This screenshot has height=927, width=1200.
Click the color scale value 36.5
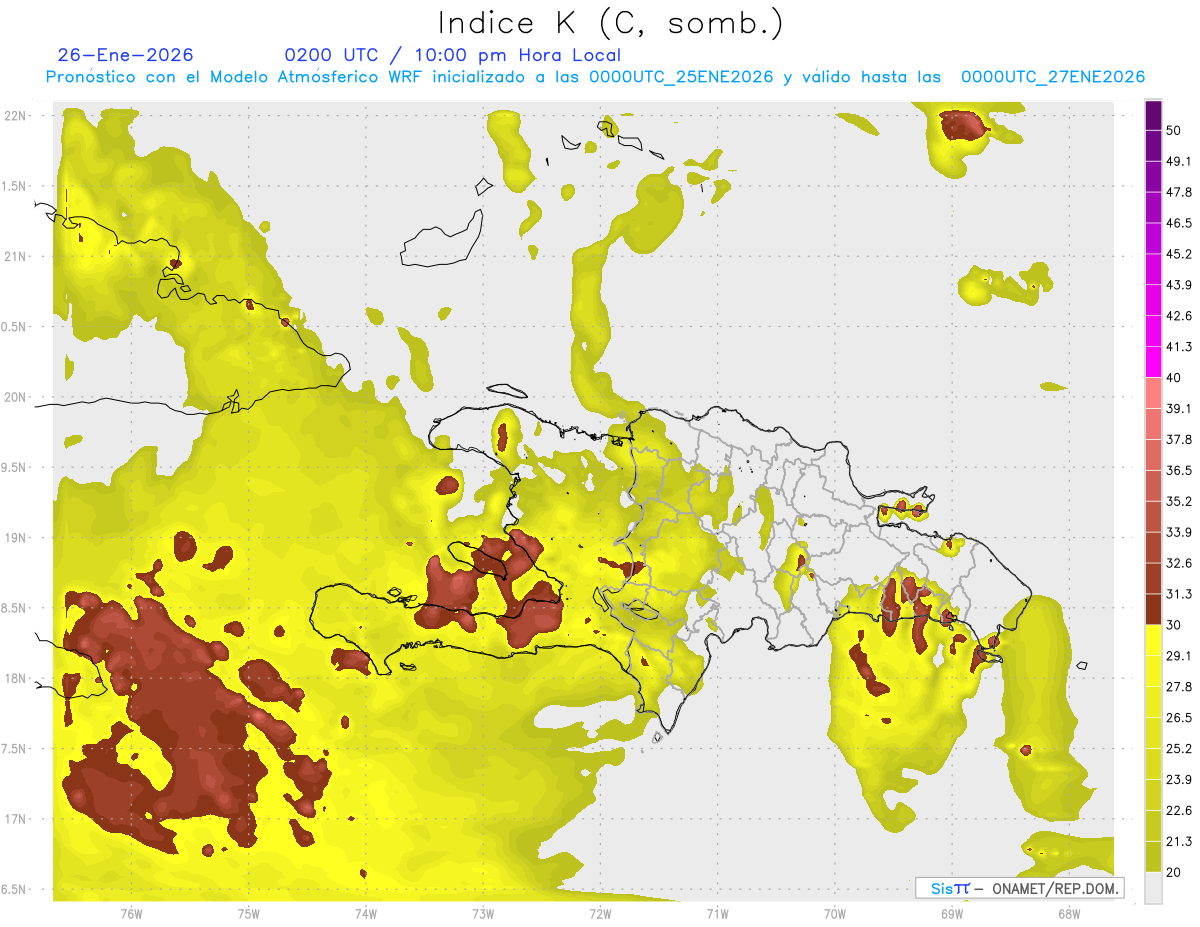tap(1180, 470)
